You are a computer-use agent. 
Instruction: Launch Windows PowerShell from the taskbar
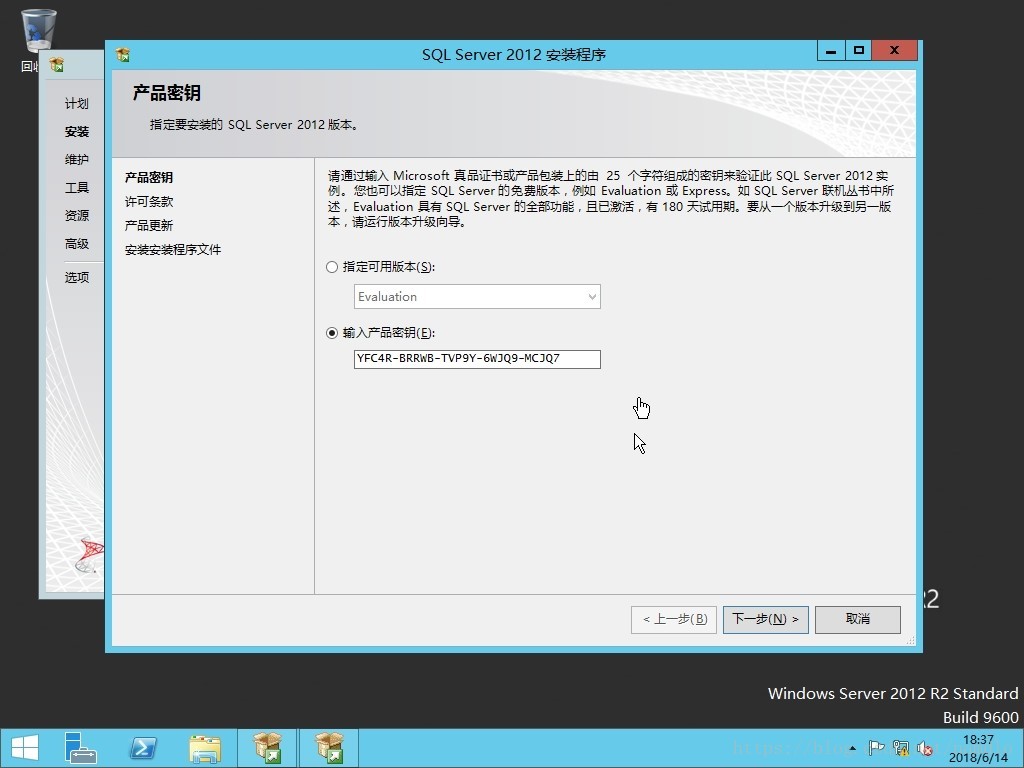point(143,748)
